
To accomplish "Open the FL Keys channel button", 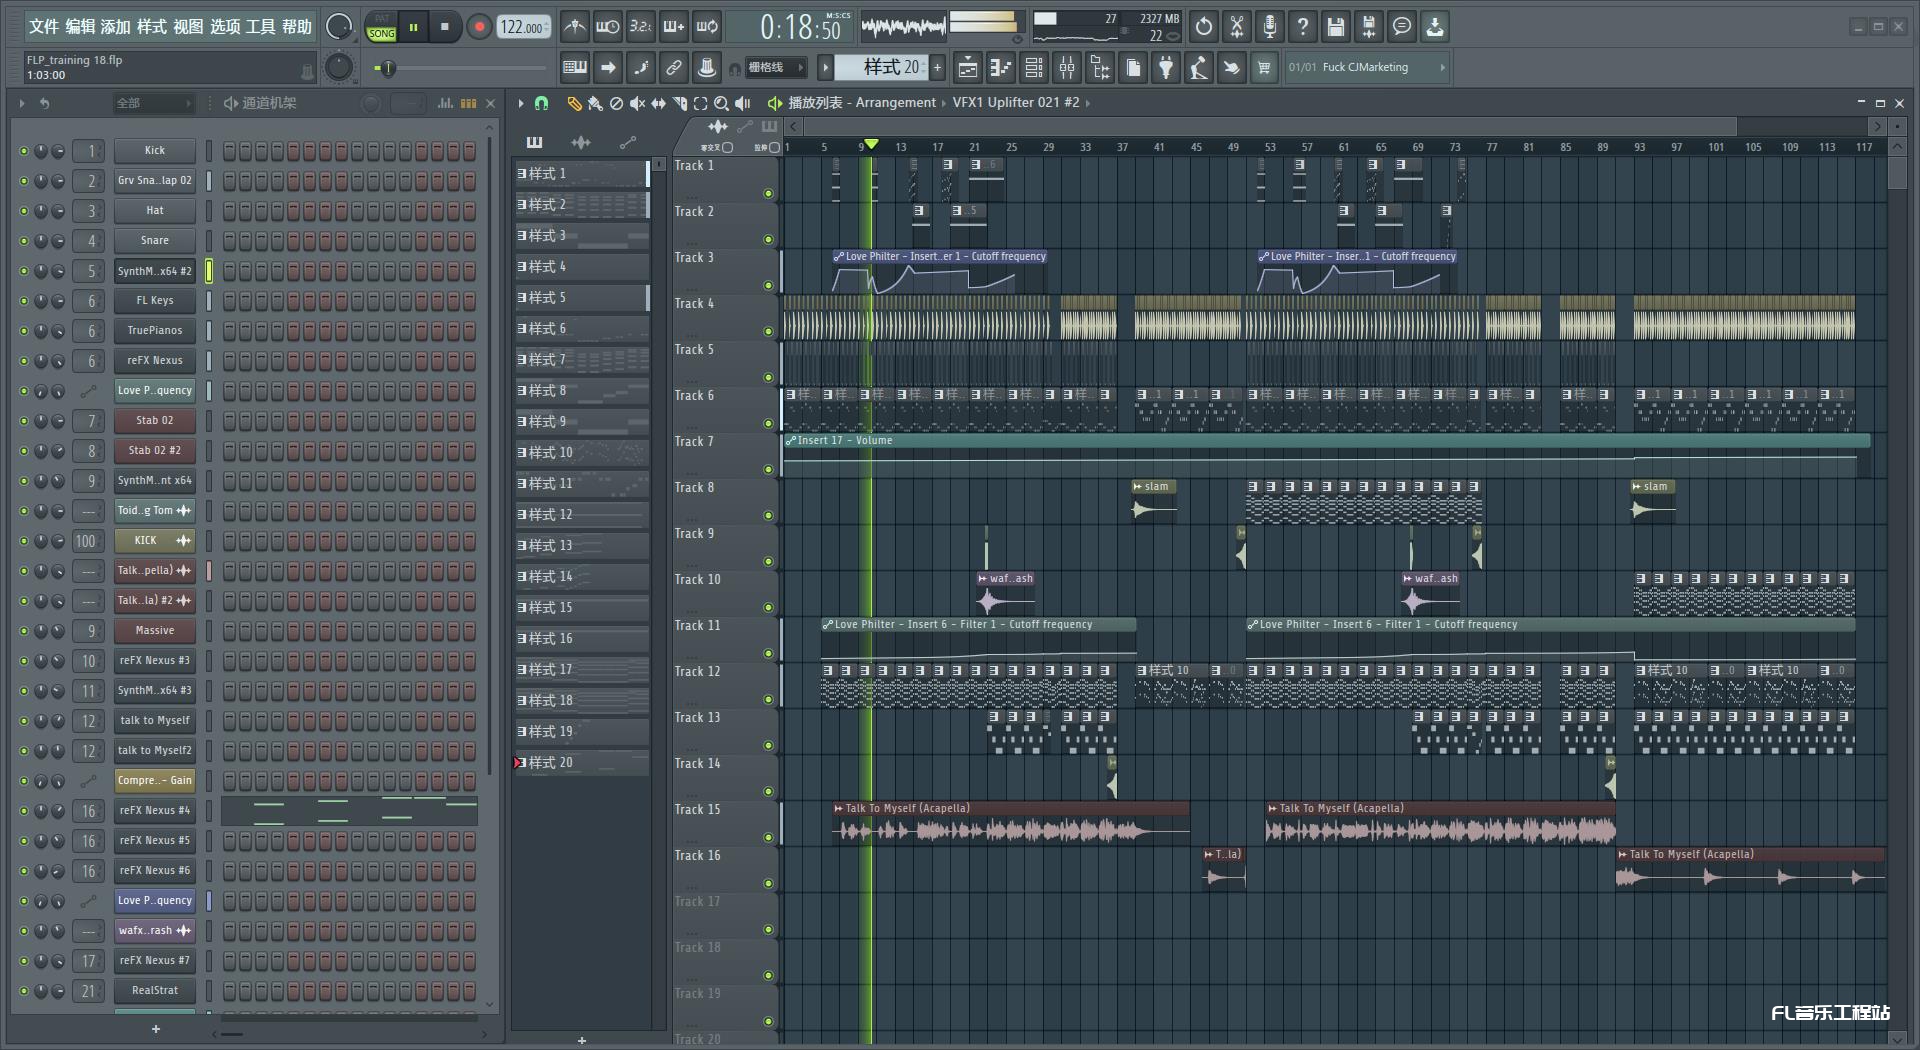I will coord(155,301).
